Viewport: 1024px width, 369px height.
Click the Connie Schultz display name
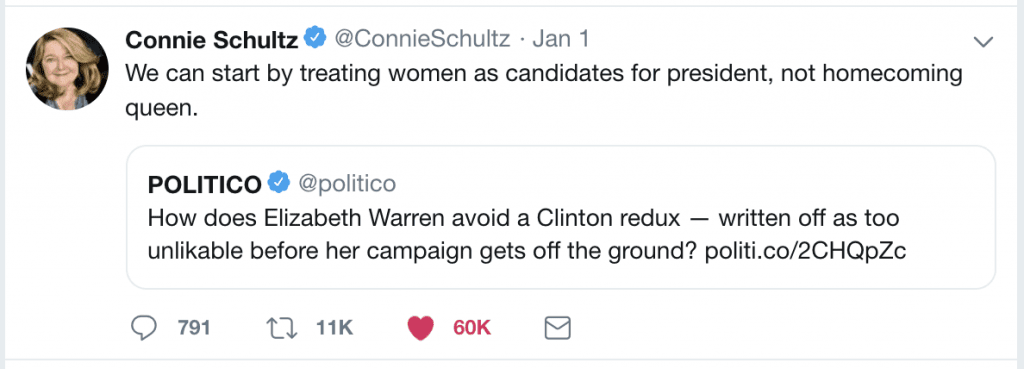click(212, 40)
